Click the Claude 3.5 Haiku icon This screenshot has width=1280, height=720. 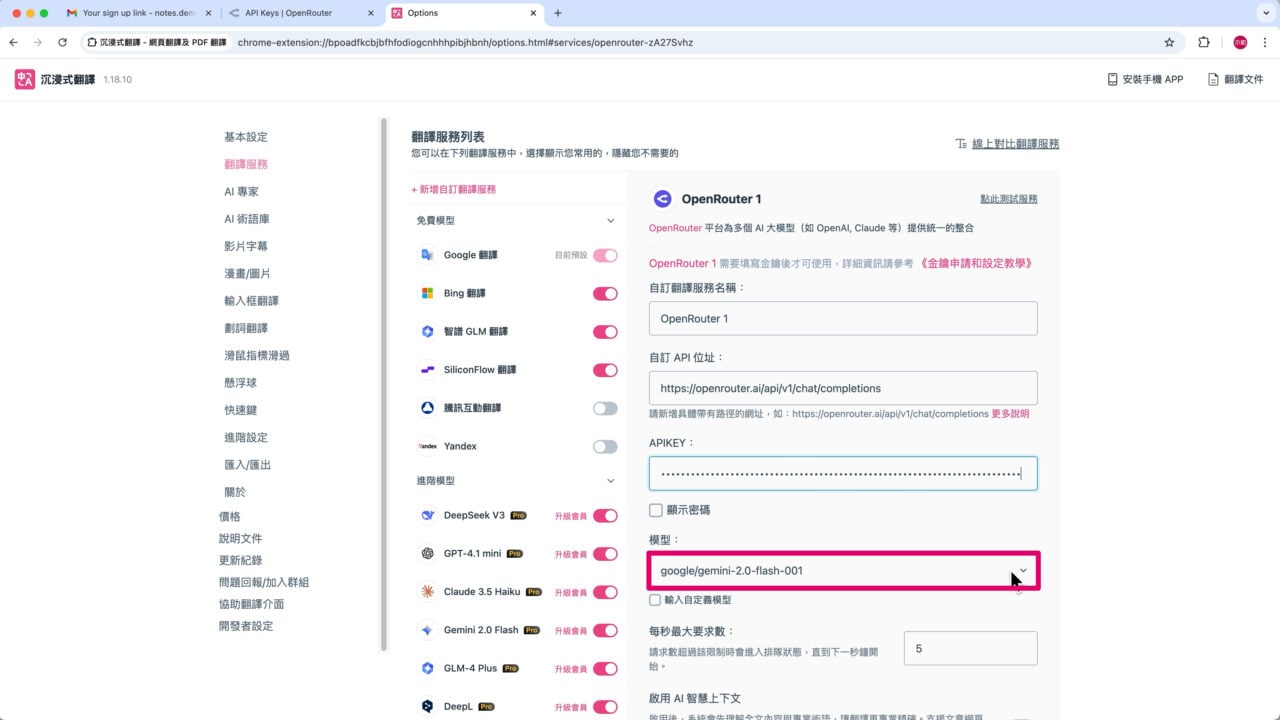pos(427,592)
